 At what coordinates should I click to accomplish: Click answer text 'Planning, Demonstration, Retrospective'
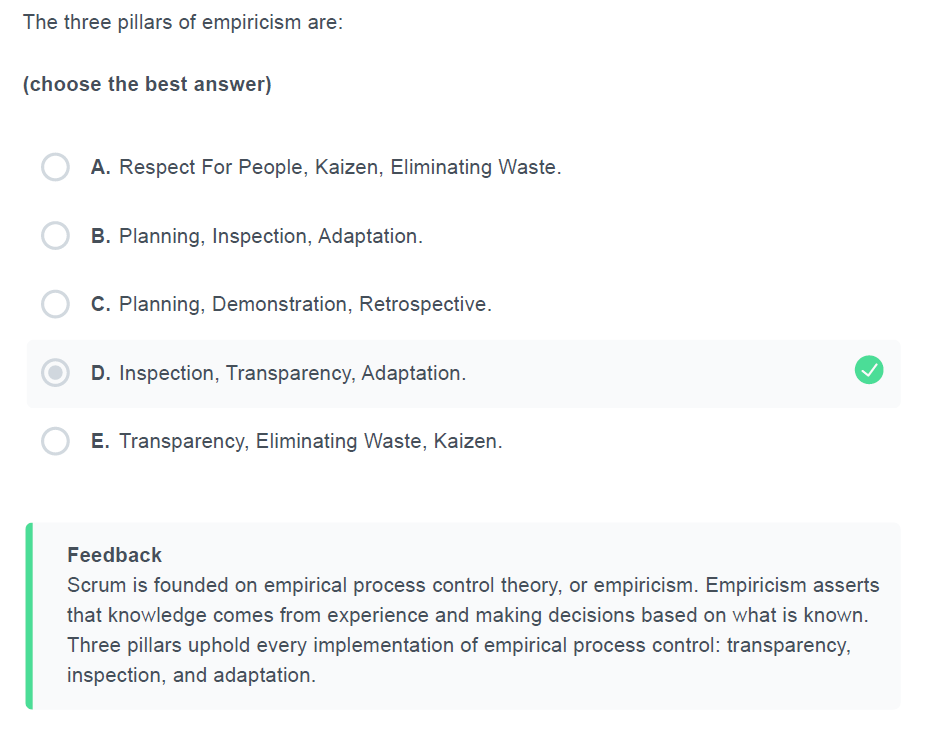305,304
